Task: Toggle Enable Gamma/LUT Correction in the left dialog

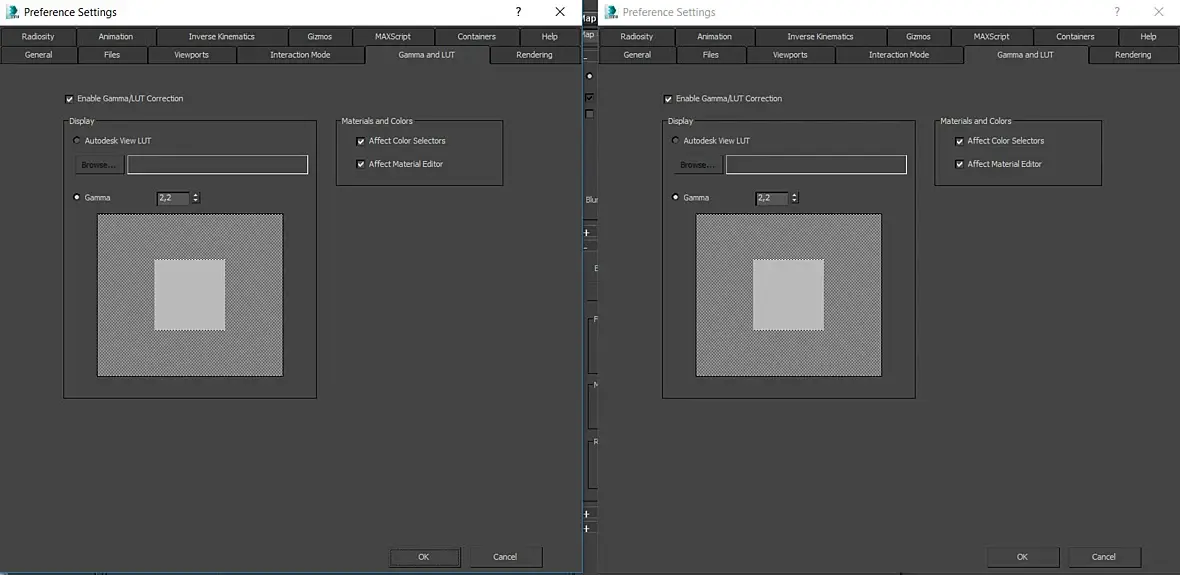Action: click(69, 99)
